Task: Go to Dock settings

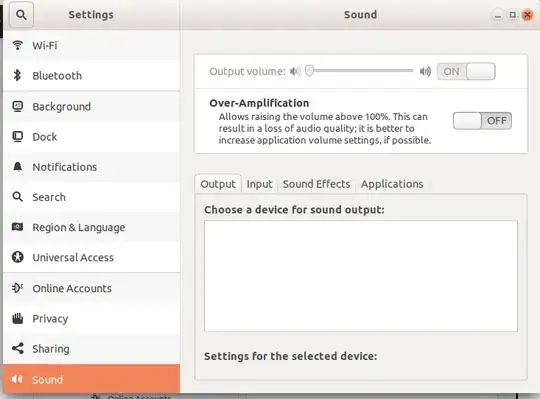Action: coord(92,137)
